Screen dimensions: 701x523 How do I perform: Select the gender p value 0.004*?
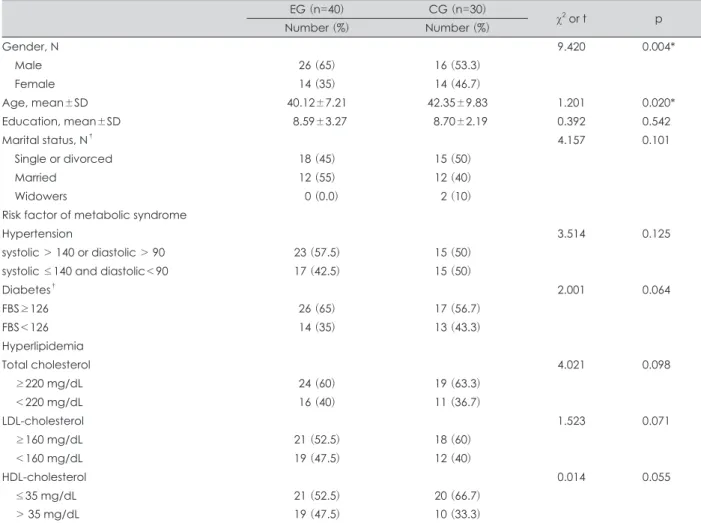click(x=658, y=46)
